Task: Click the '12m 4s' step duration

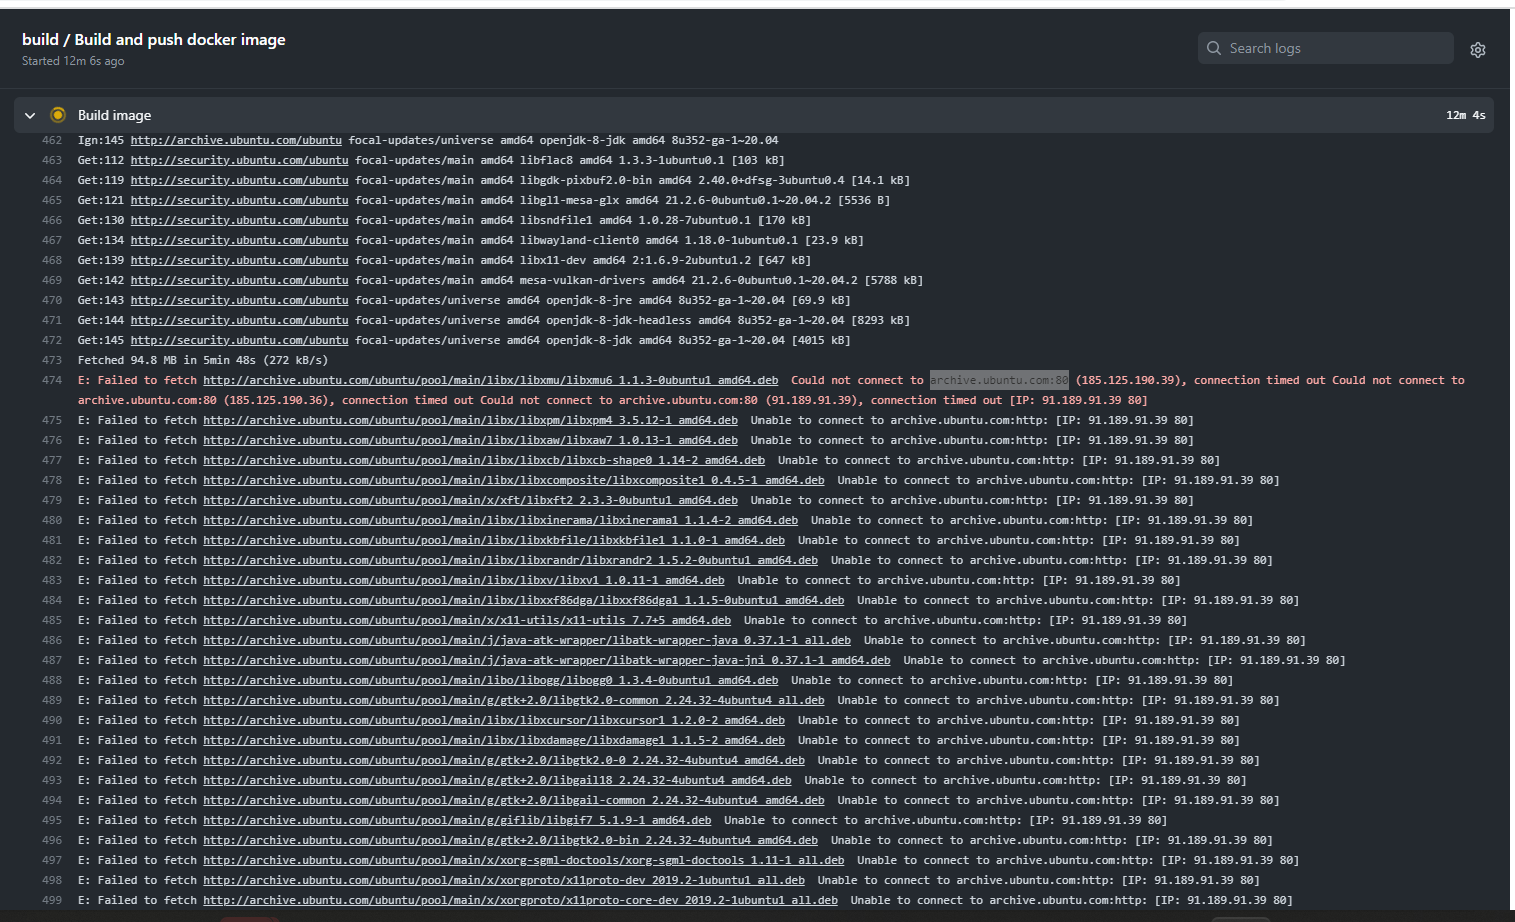Action: (x=1465, y=115)
